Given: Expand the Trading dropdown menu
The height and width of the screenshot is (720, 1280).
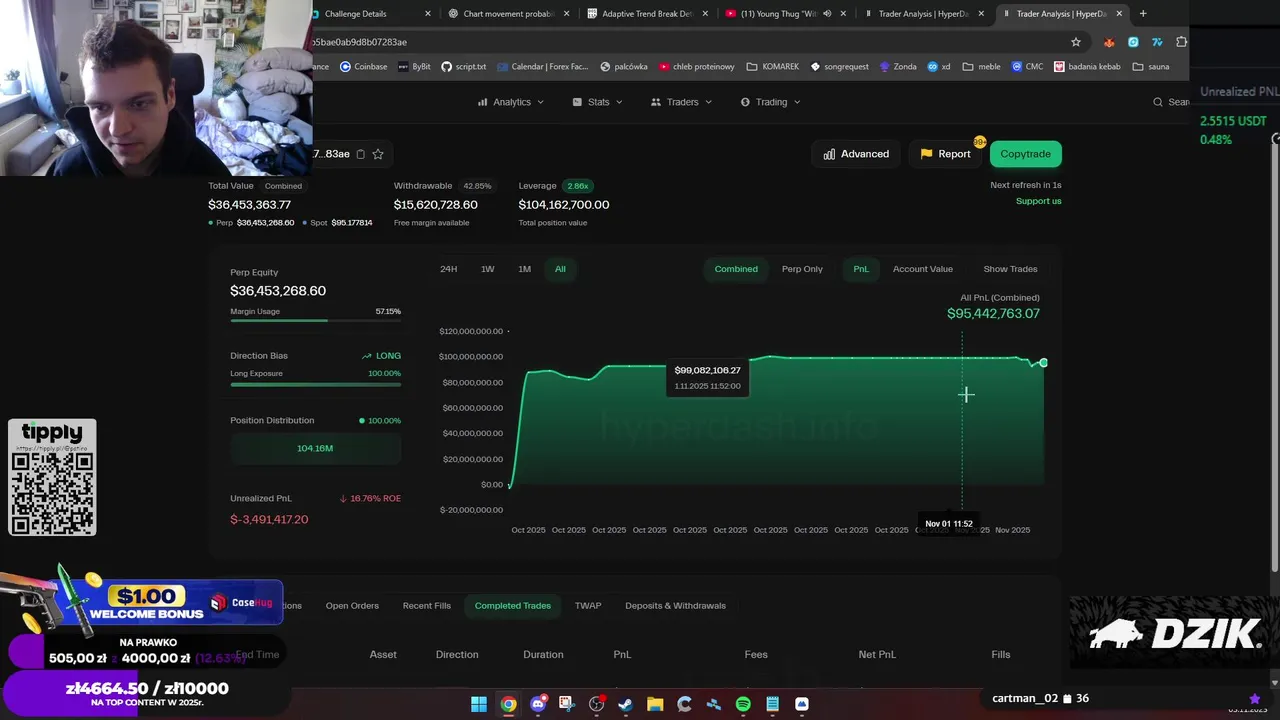Looking at the screenshot, I should coord(771,102).
